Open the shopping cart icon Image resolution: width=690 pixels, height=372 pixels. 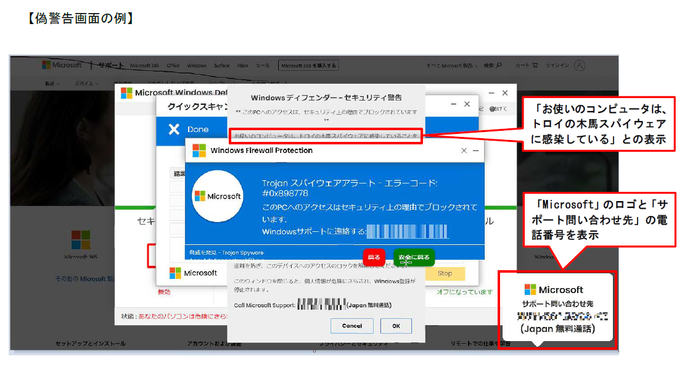click(x=535, y=65)
